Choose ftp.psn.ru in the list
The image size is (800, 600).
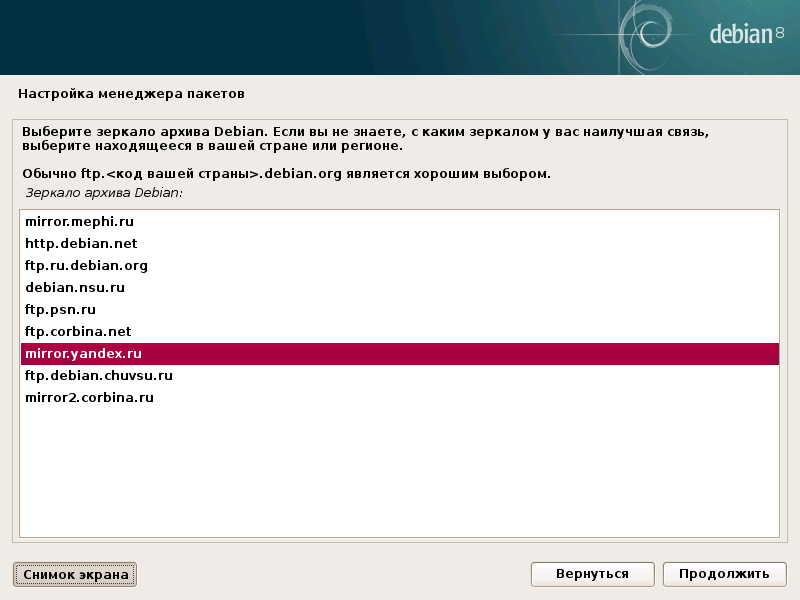(x=399, y=309)
